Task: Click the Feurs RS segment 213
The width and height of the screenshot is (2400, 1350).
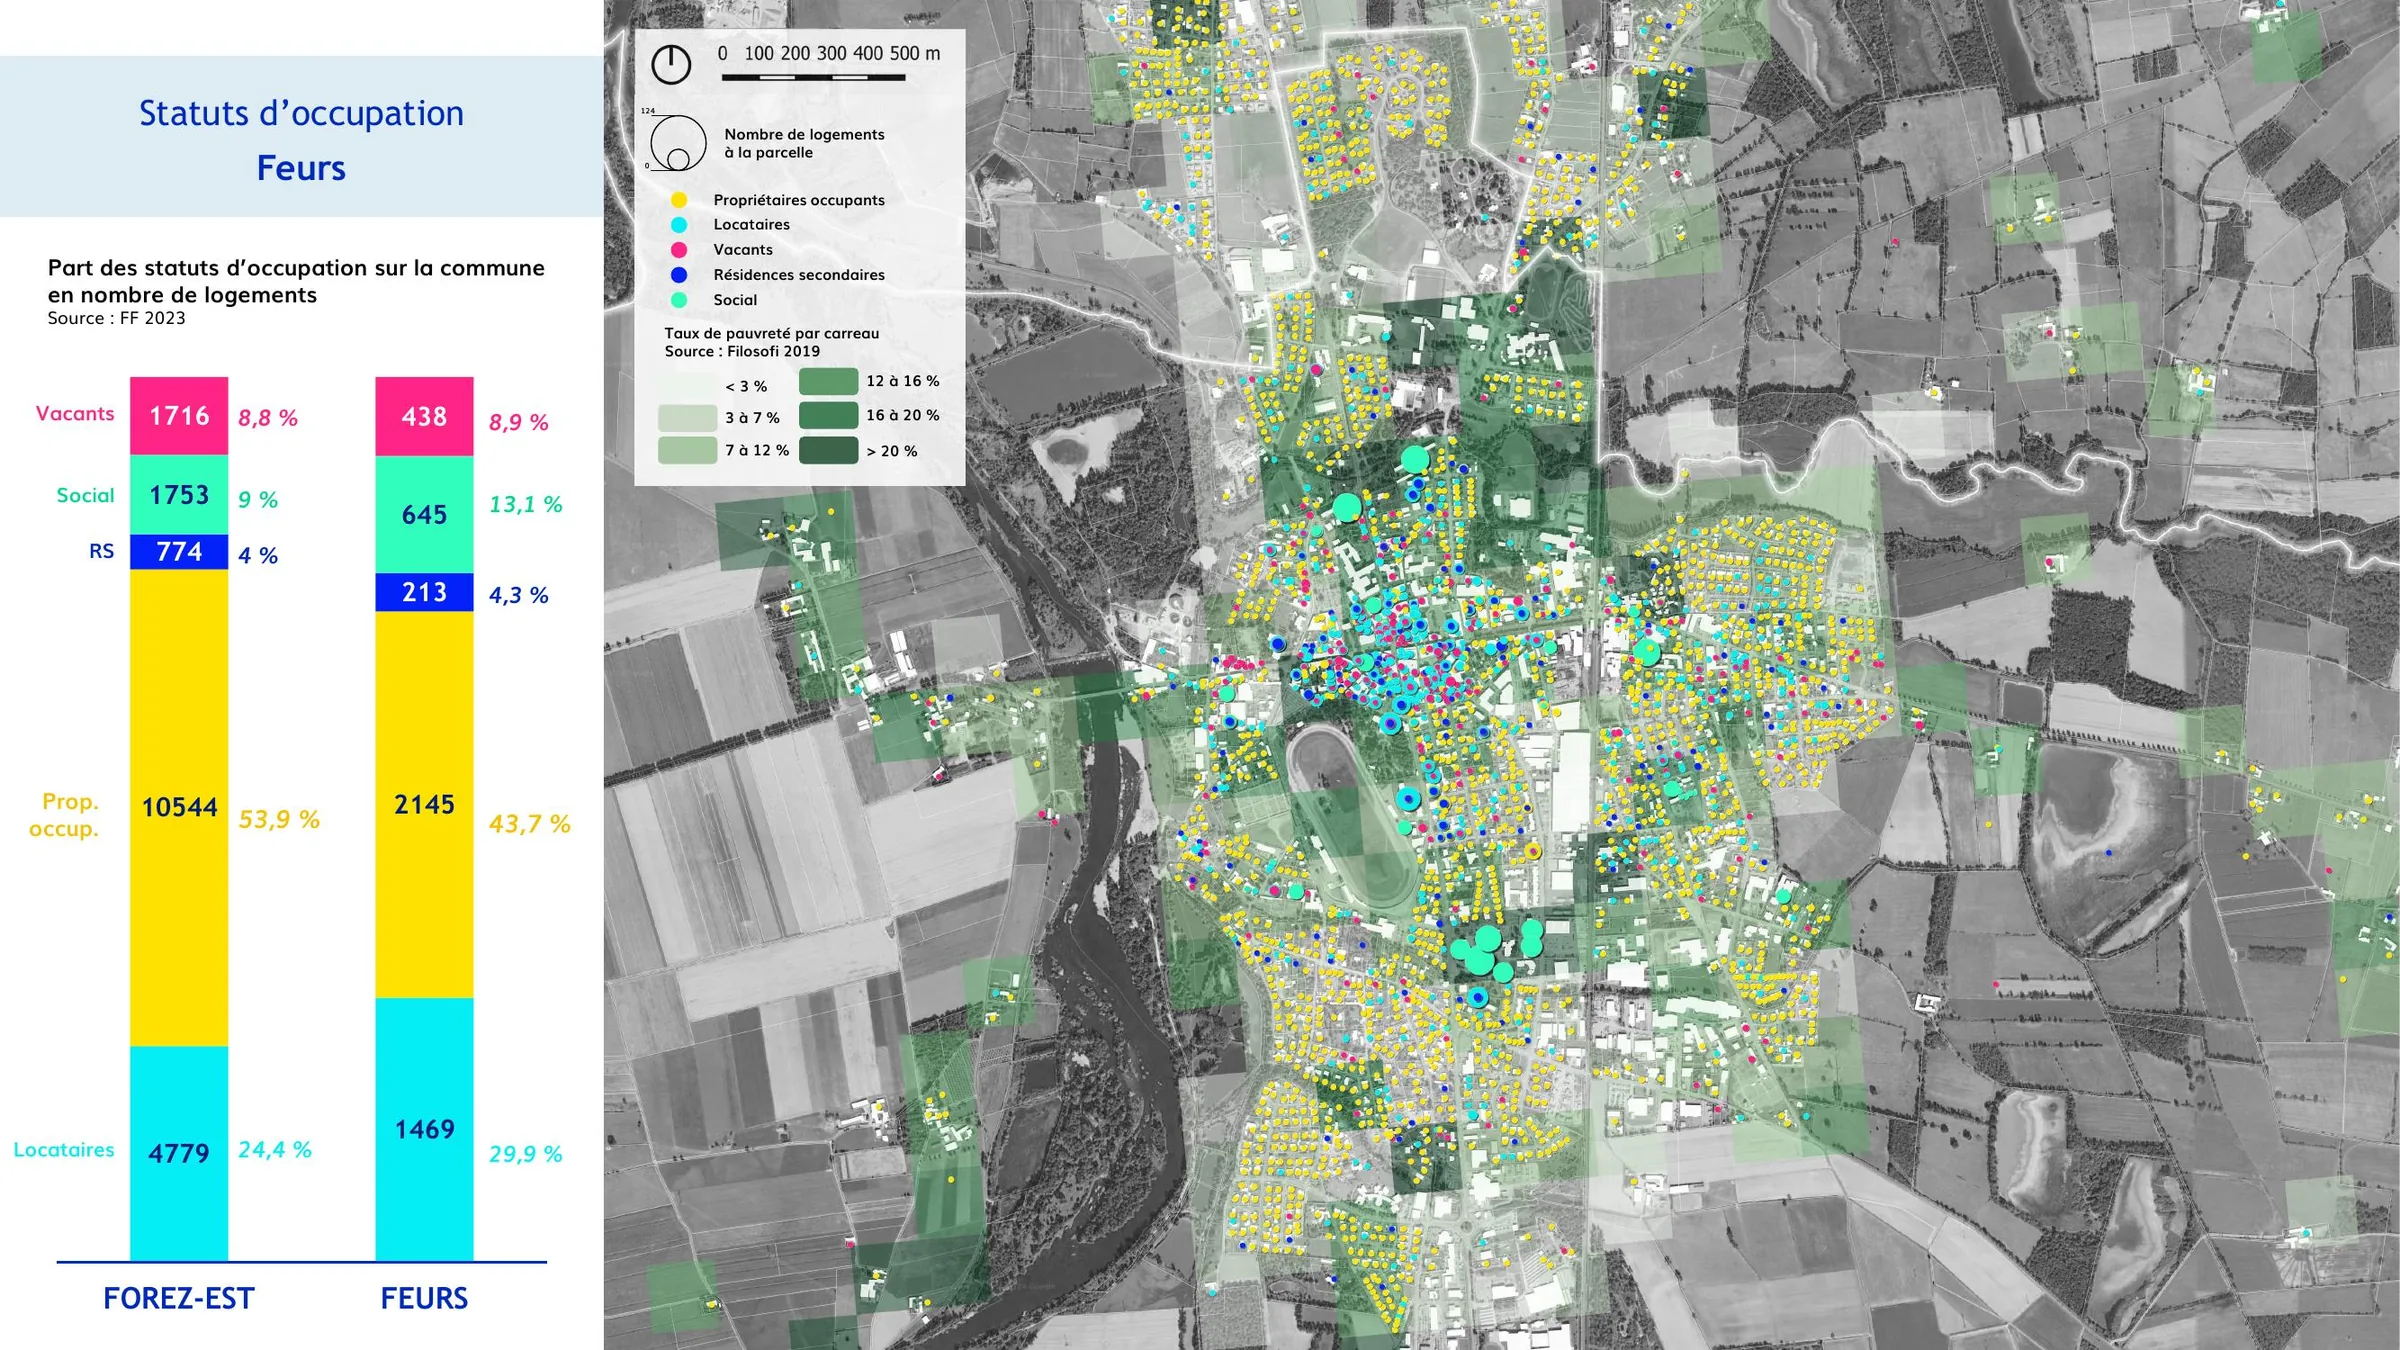Action: [x=424, y=592]
